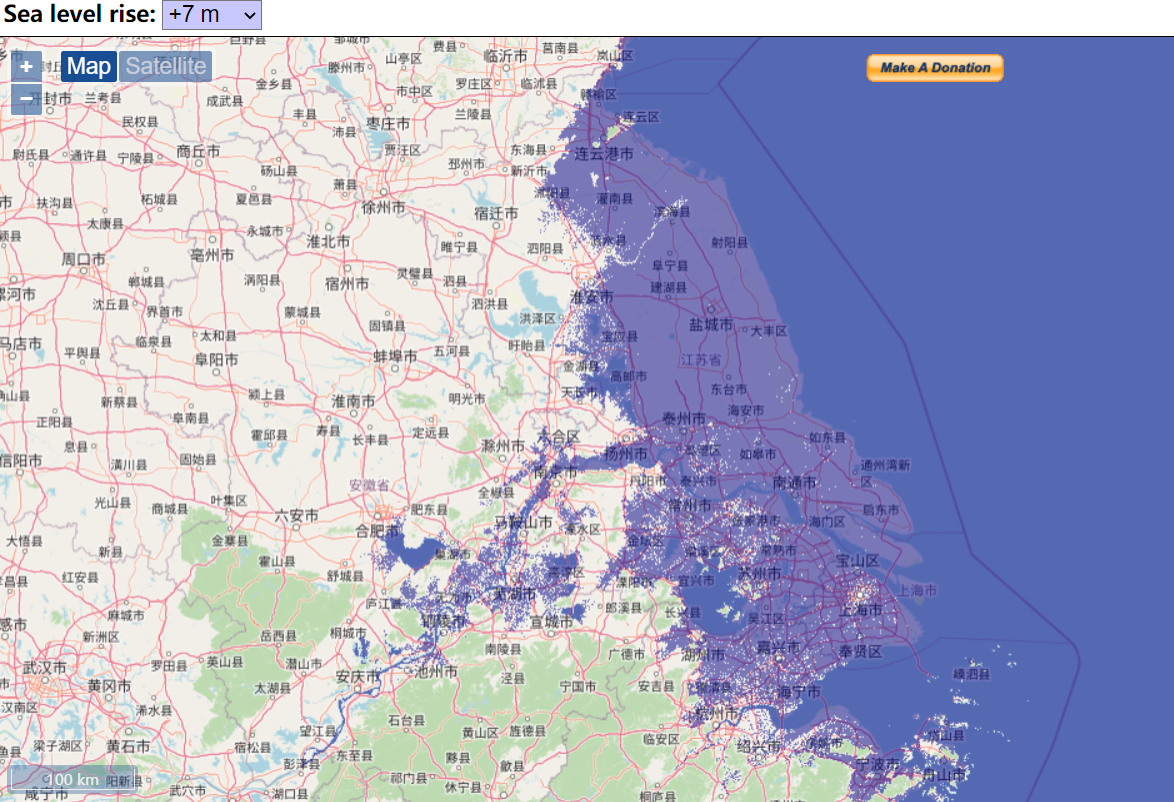This screenshot has height=802, width=1174.
Task: Click the 武汉市 city label
Action: [x=44, y=667]
